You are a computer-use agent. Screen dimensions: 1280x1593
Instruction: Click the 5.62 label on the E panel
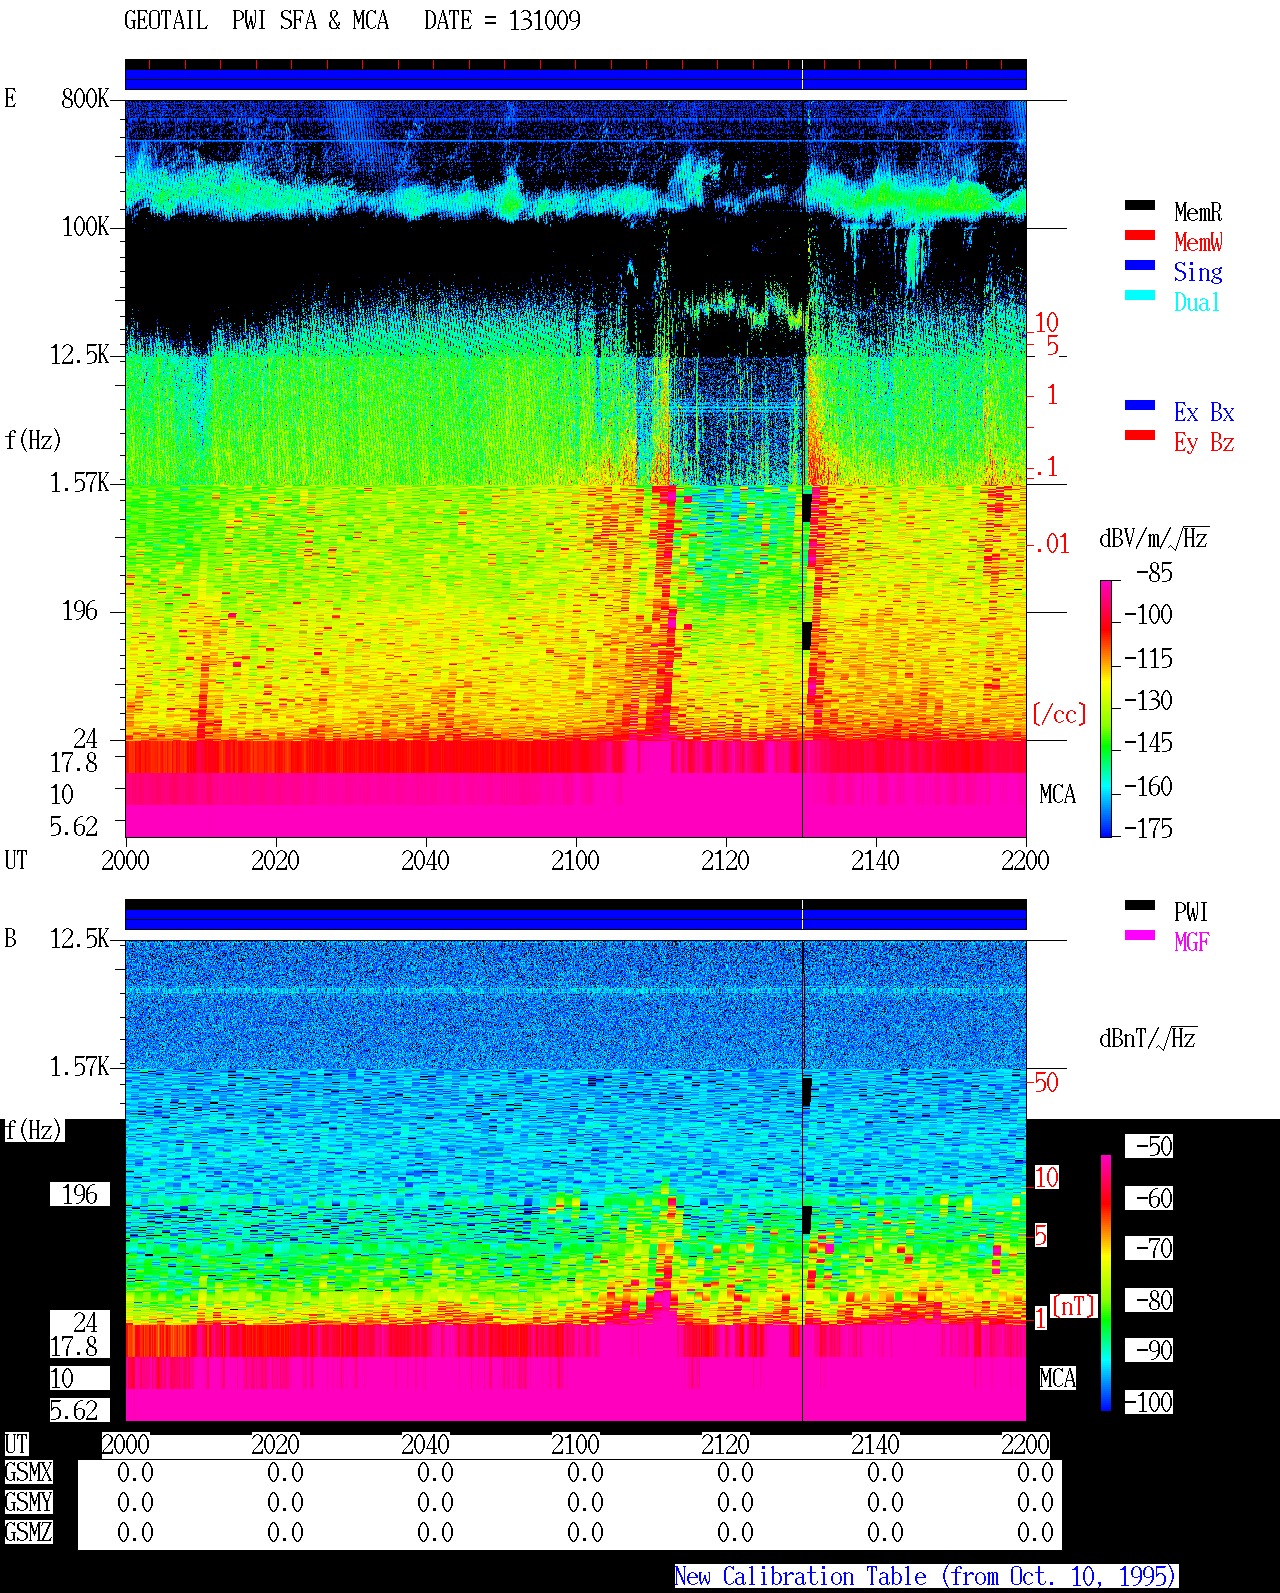pos(74,827)
